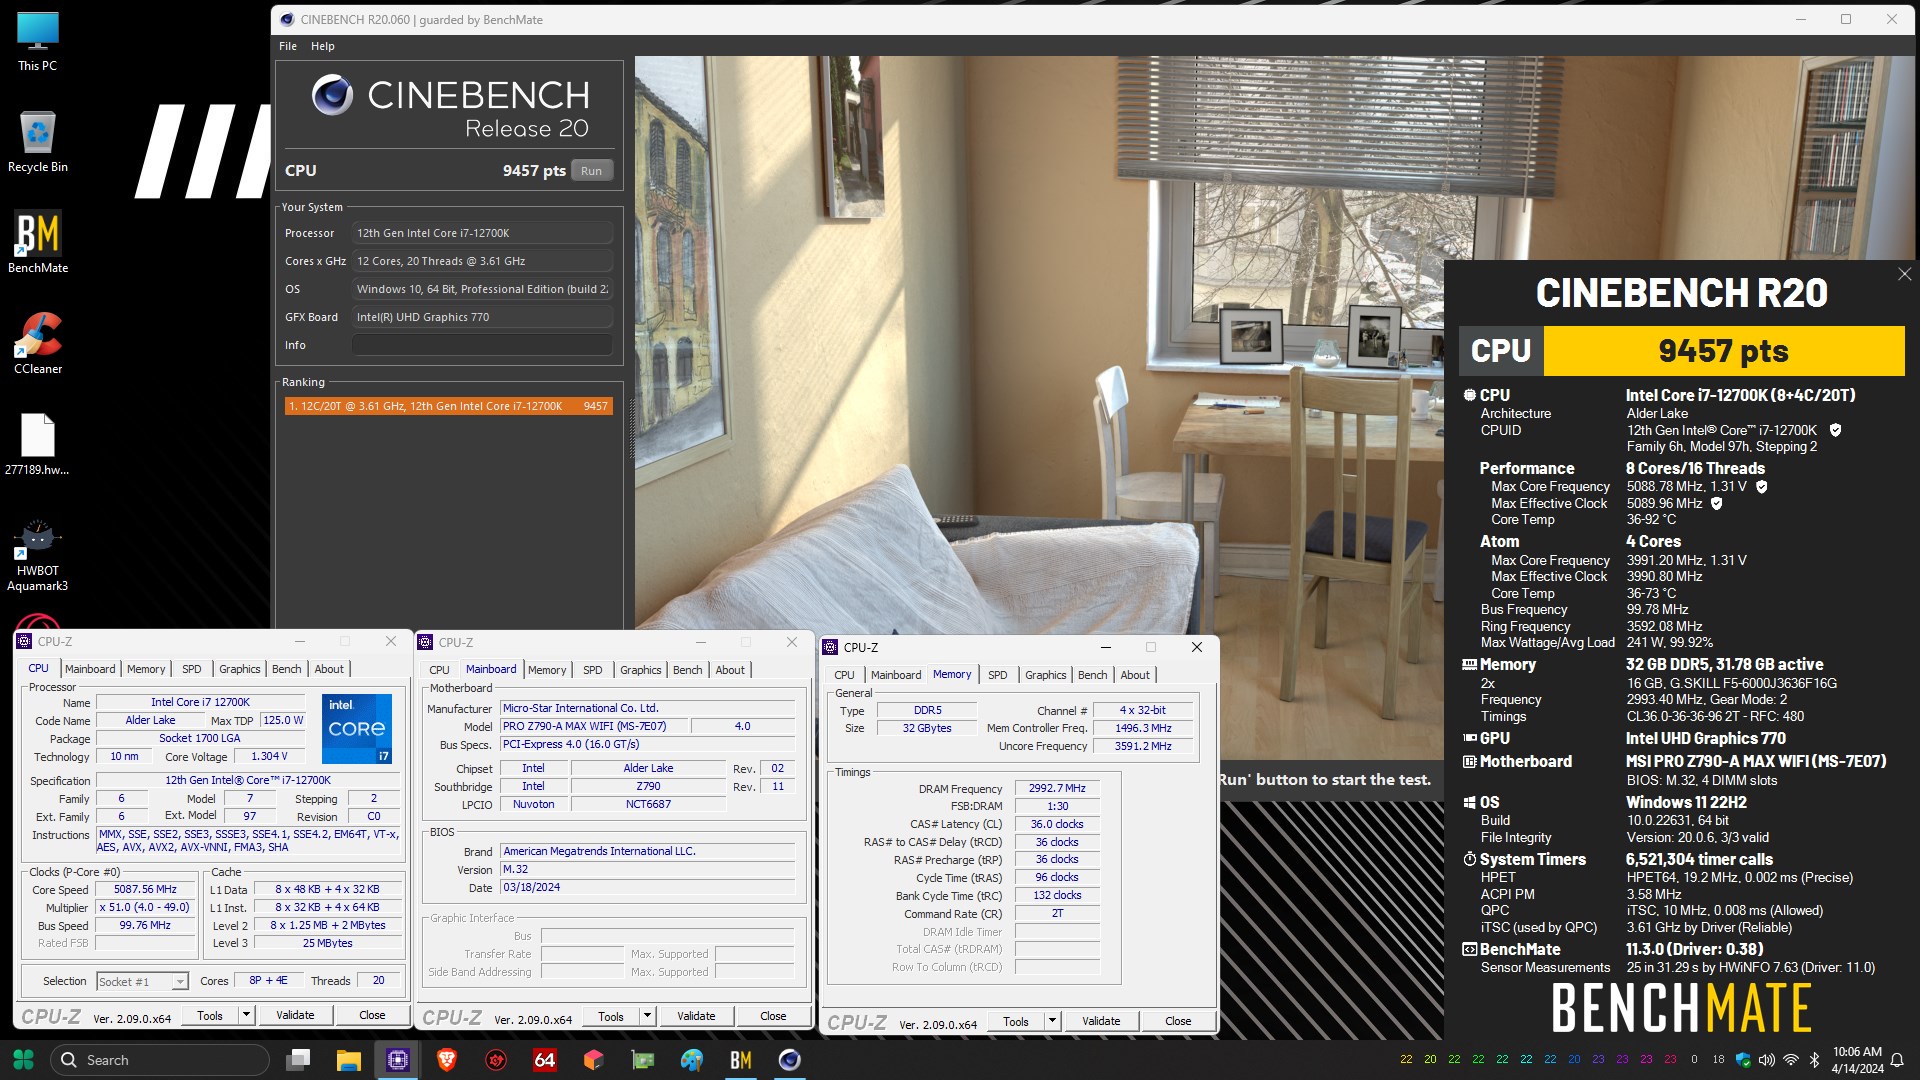Click the DRAM Frequency 2992.7 MHz value
The image size is (1920, 1080).
[1057, 789]
